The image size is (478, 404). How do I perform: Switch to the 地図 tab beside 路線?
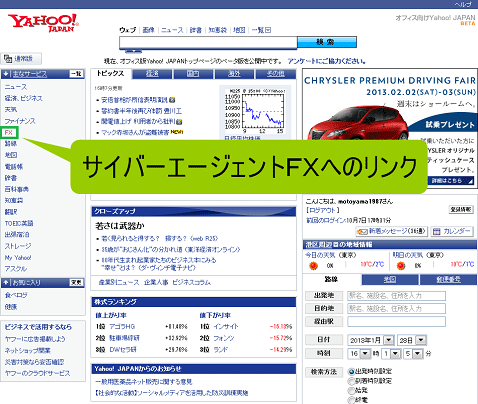[390, 279]
